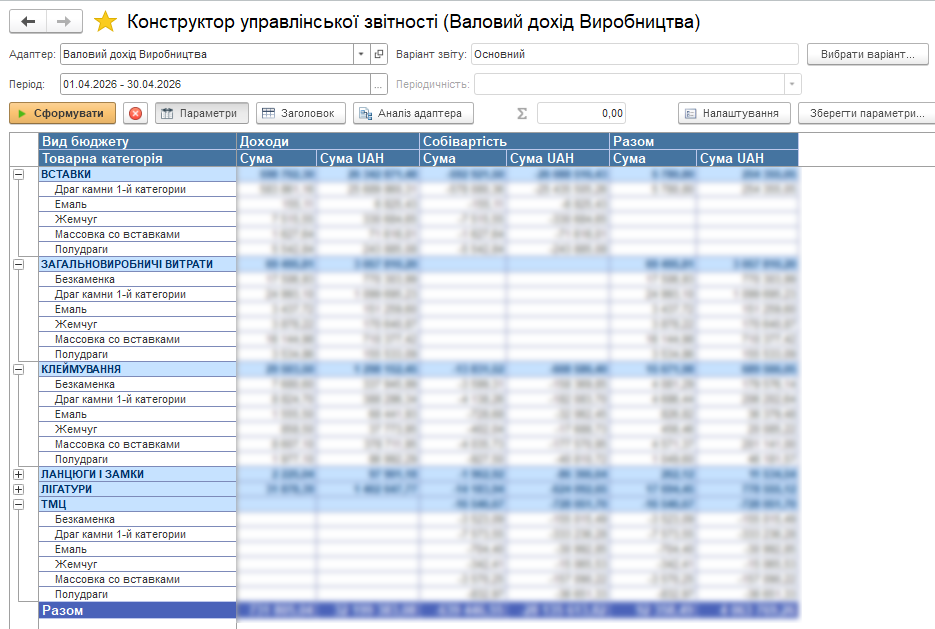
Task: Select Жемчуг under КЛЕЙМУВАННЯ
Action: (137, 429)
